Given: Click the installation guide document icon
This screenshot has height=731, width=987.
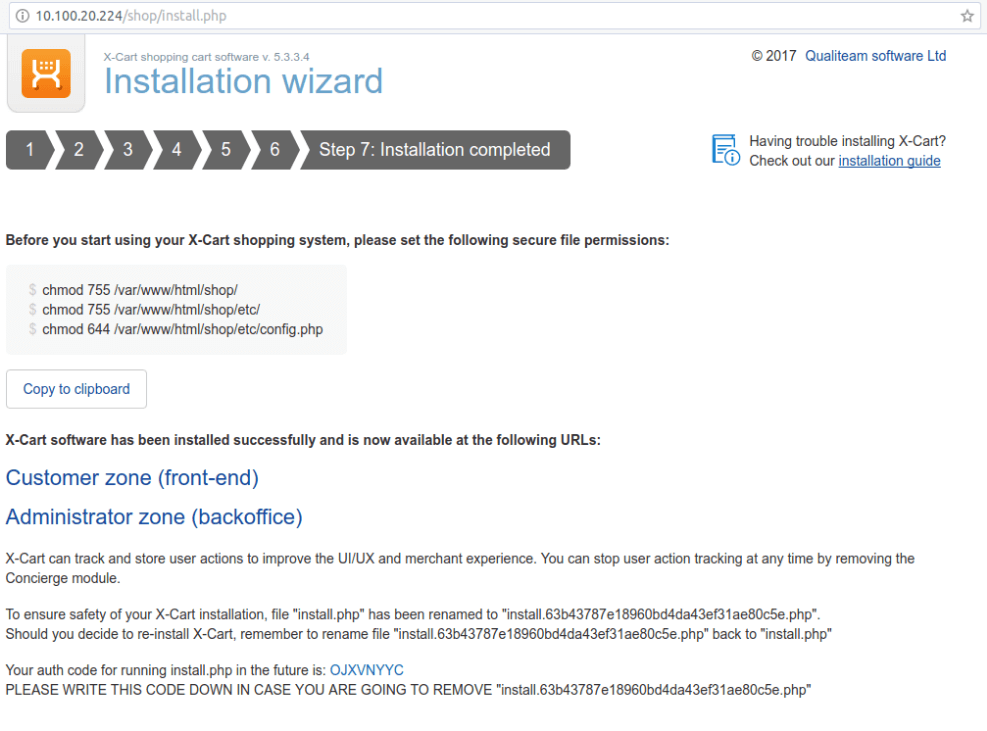Looking at the screenshot, I should point(725,150).
